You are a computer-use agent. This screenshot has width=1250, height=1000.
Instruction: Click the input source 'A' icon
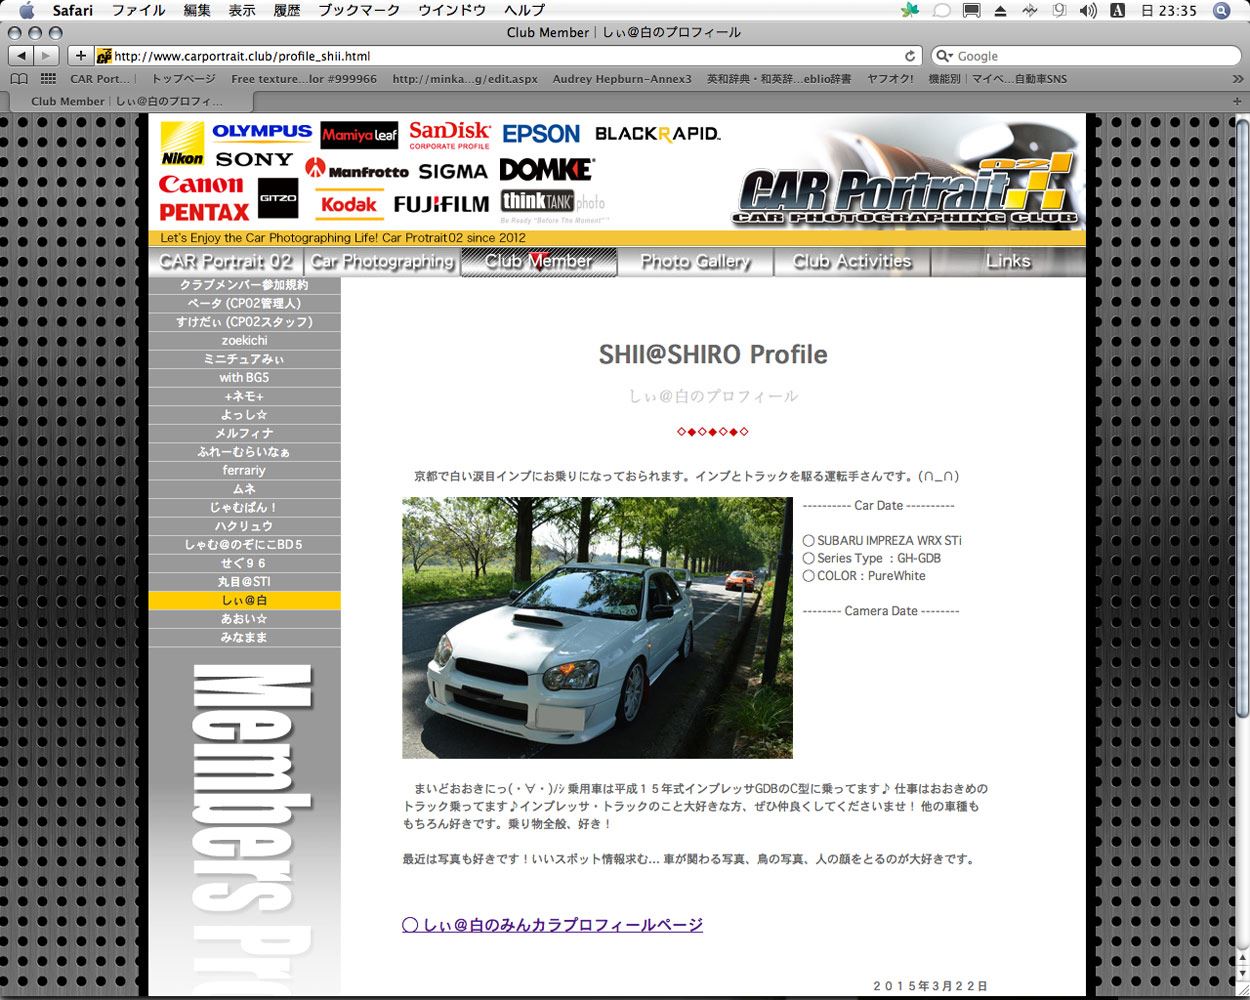click(x=1118, y=10)
